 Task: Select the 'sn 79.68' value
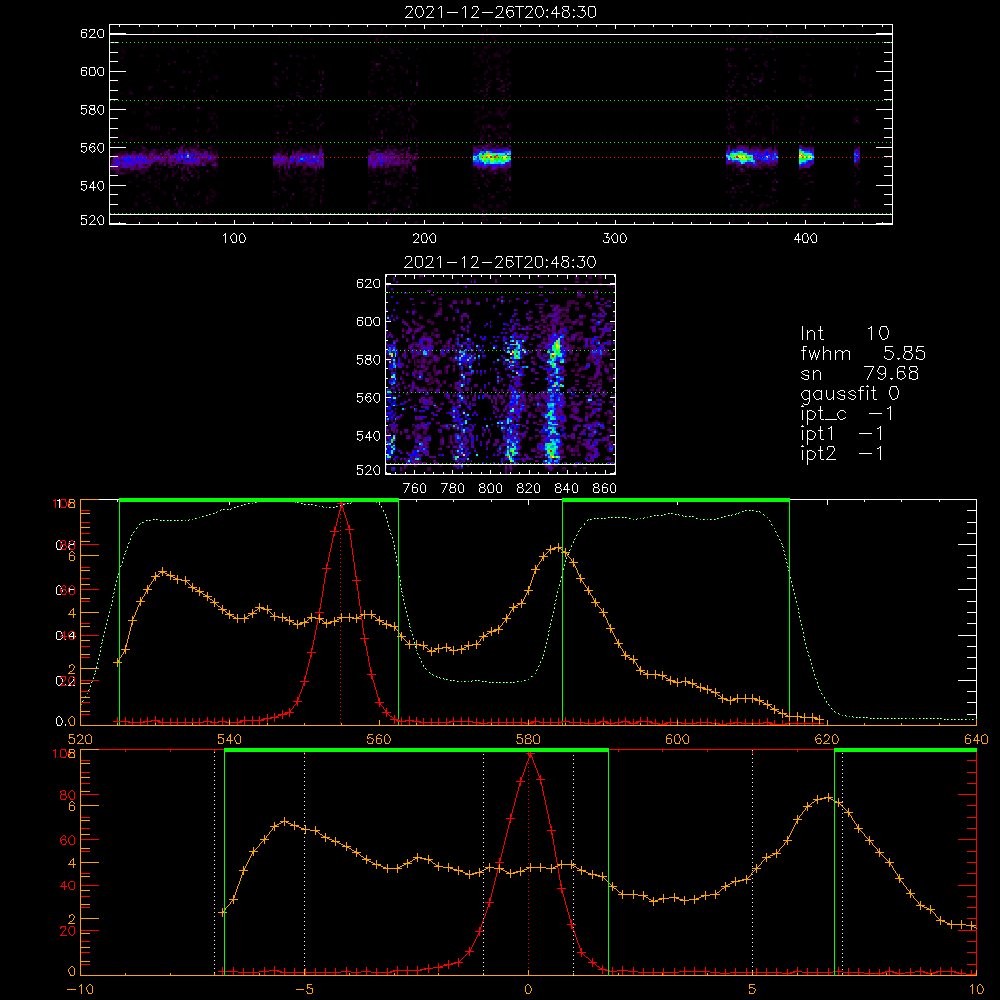click(x=859, y=373)
